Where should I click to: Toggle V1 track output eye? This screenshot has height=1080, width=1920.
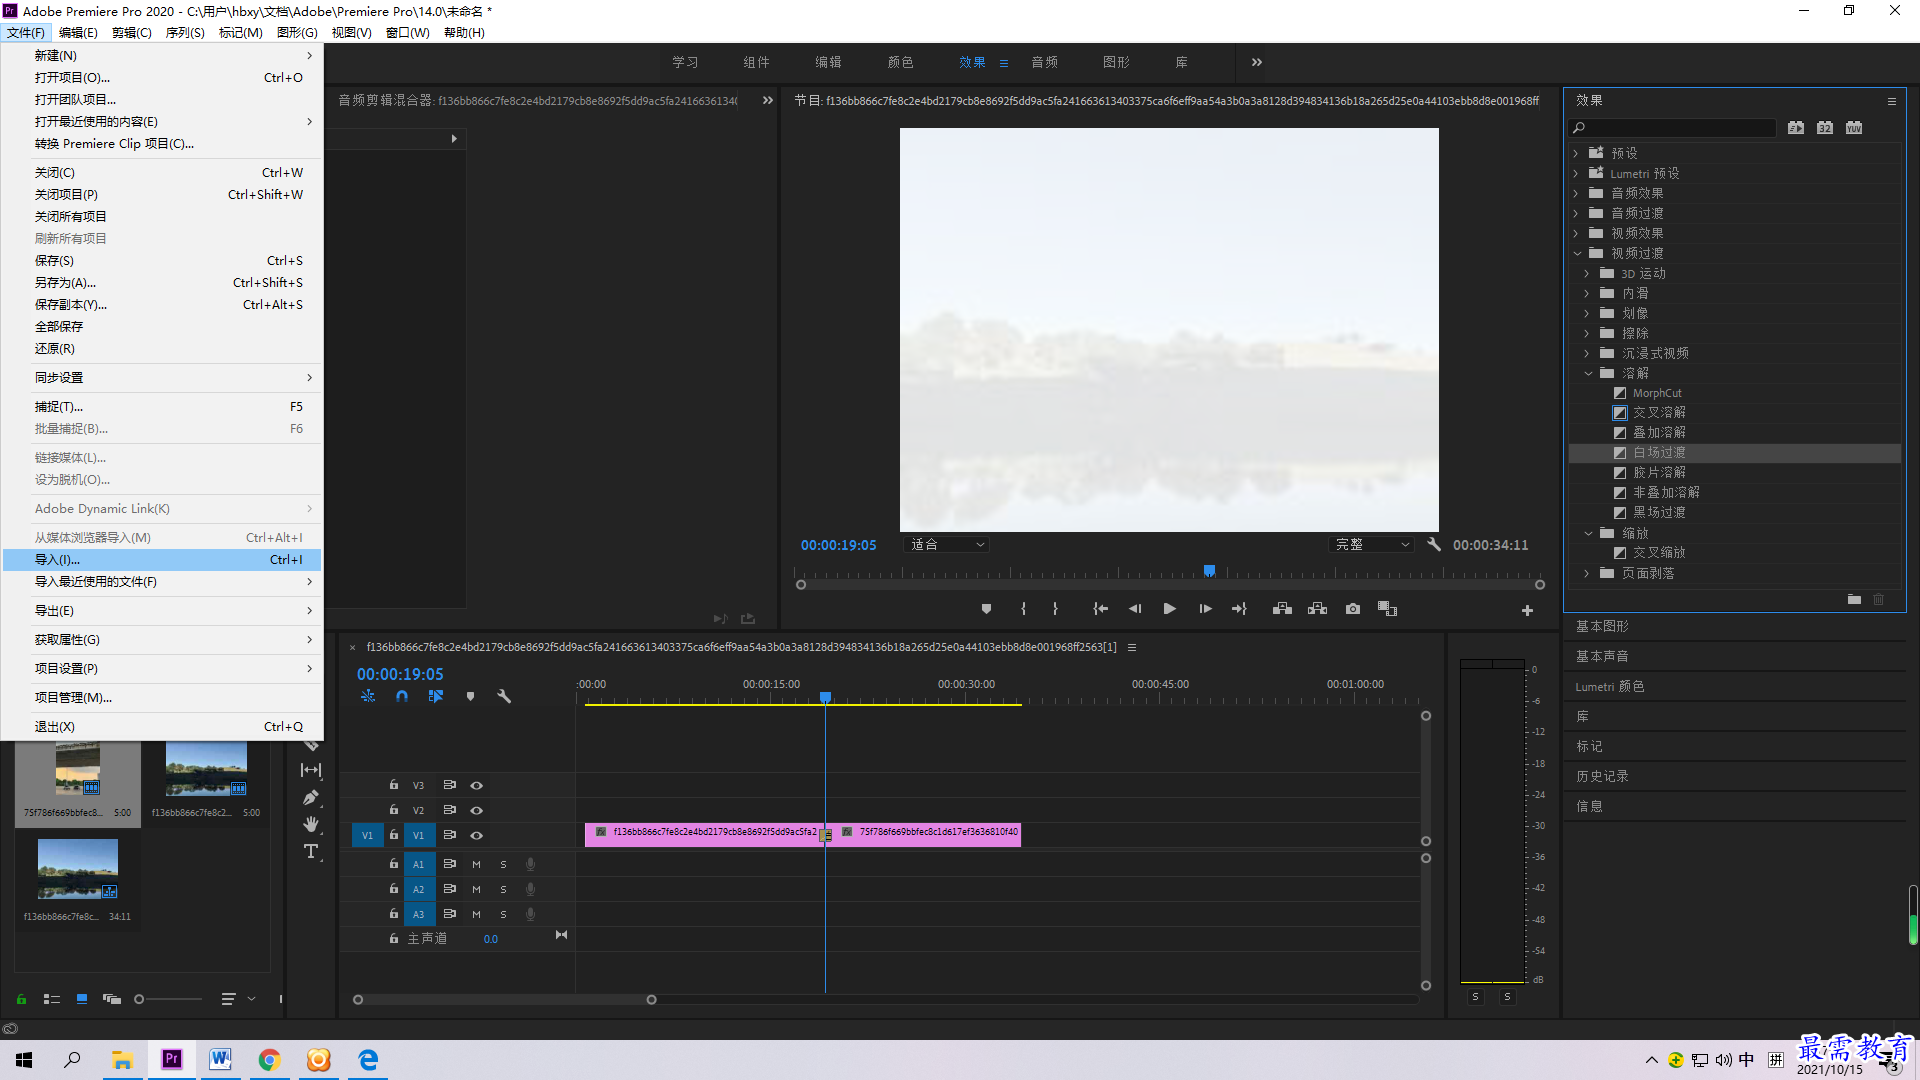coord(477,835)
